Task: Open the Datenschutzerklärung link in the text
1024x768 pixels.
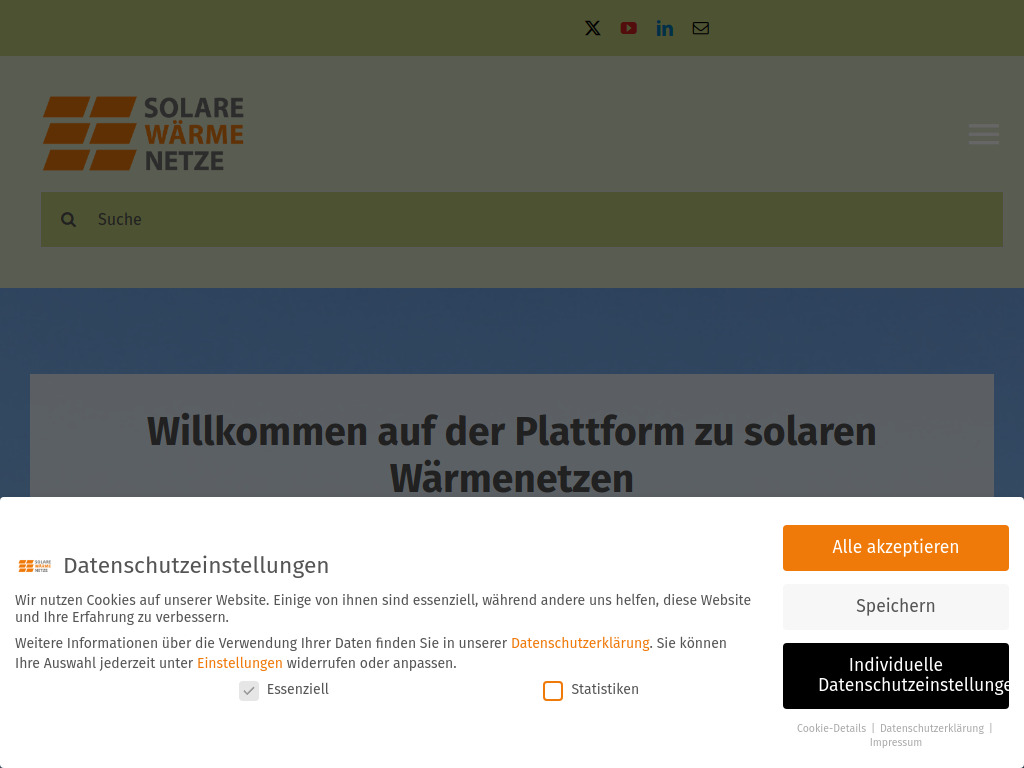Action: tap(580, 643)
